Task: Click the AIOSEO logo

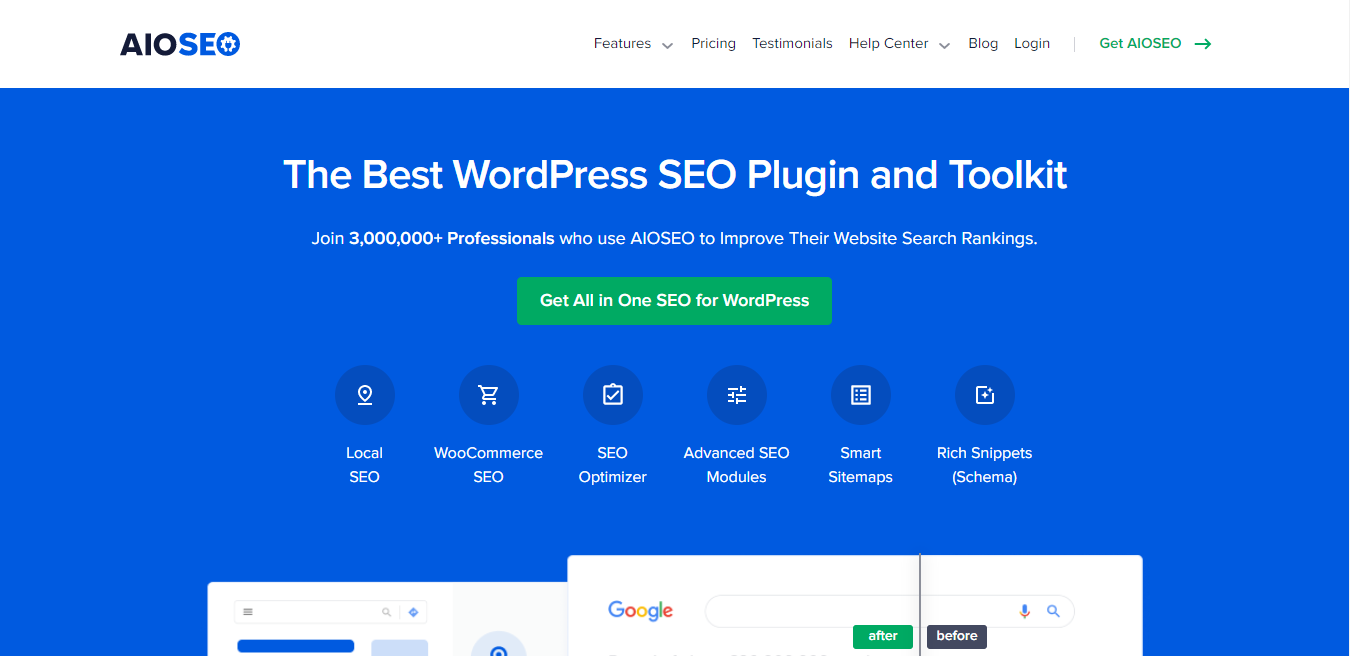Action: coord(180,44)
